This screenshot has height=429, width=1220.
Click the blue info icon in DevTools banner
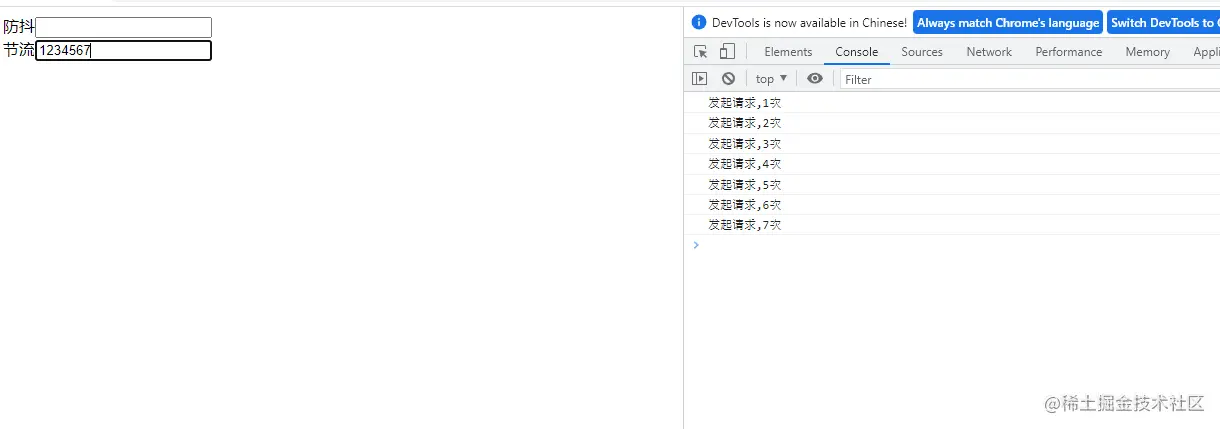click(x=699, y=22)
